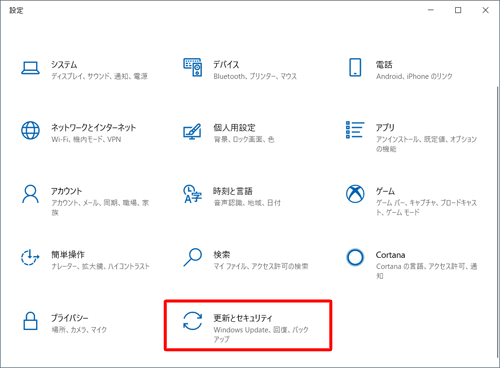
Task: Click the phone icon for 電話
Action: point(355,67)
